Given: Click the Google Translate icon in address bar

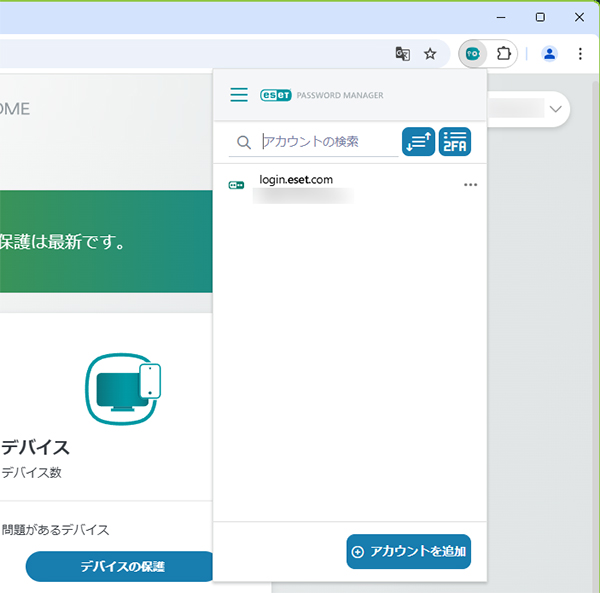Looking at the screenshot, I should tap(403, 54).
